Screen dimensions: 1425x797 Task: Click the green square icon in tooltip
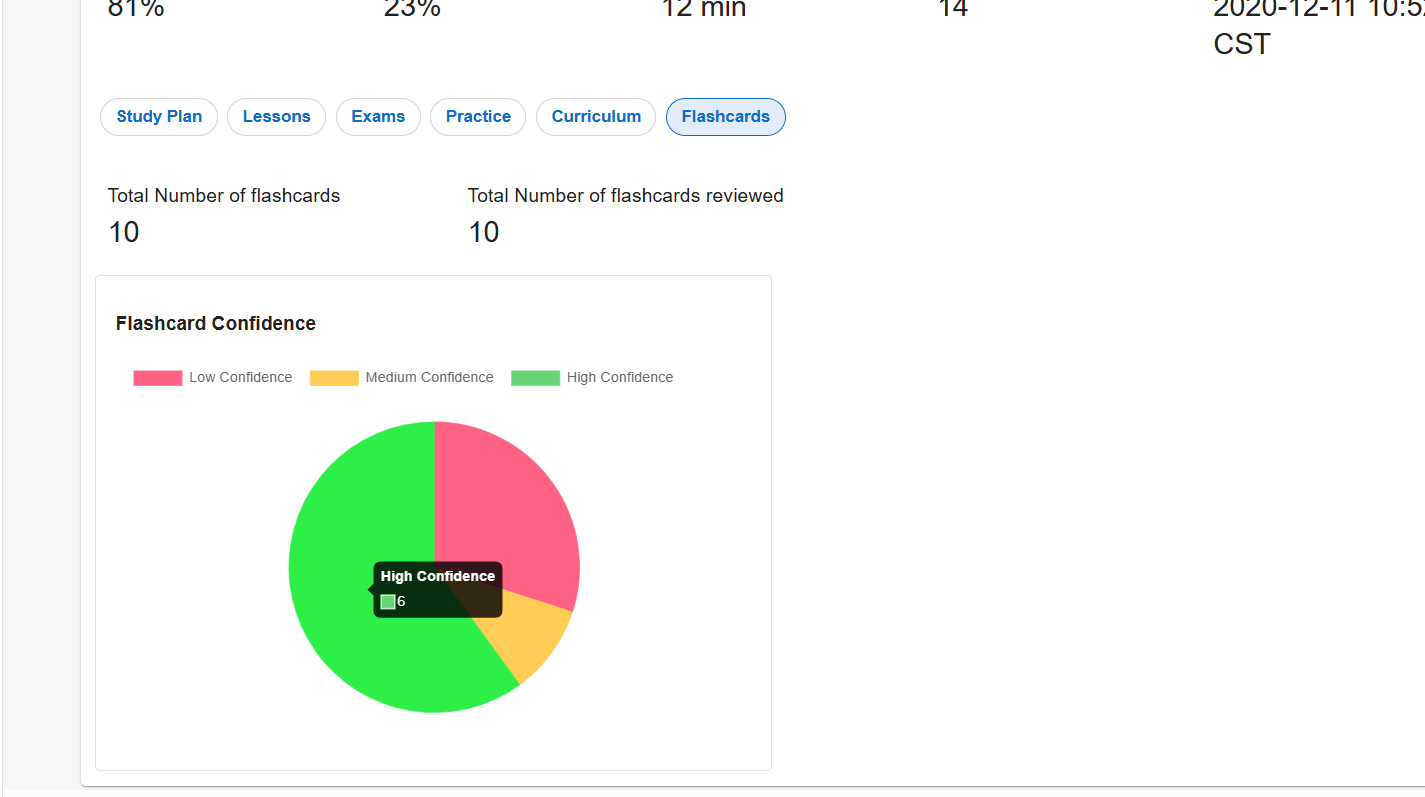coord(388,602)
